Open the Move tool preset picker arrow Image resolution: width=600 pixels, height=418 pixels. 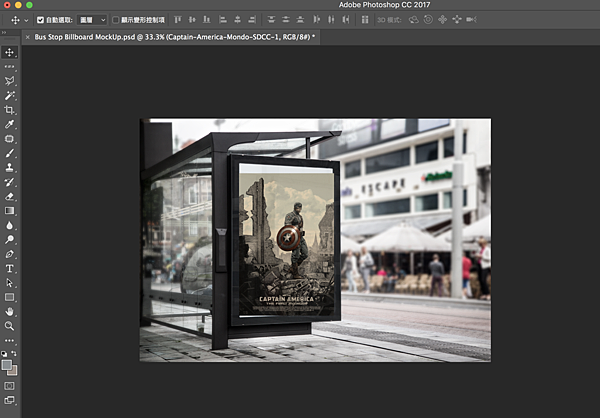(x=25, y=19)
